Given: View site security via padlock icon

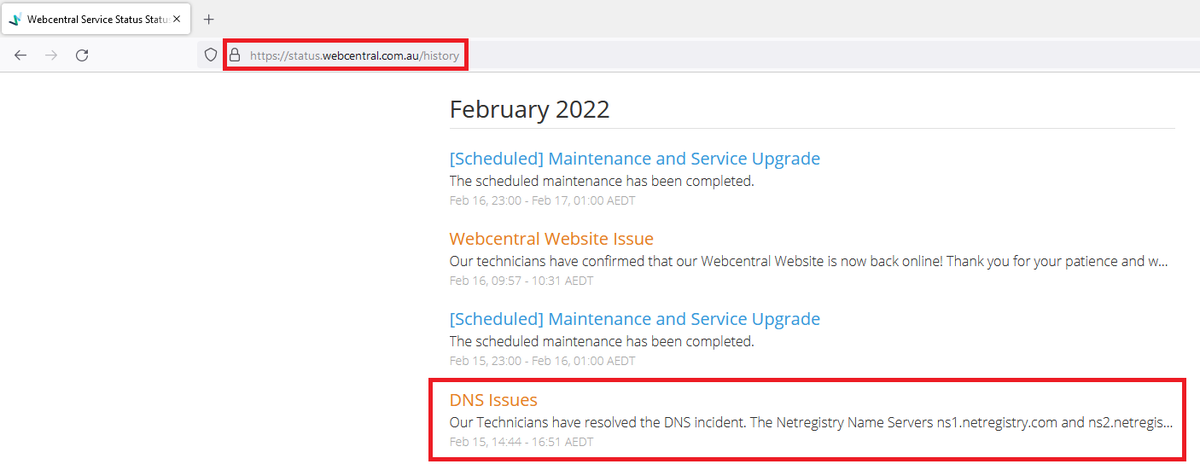Looking at the screenshot, I should [x=235, y=55].
